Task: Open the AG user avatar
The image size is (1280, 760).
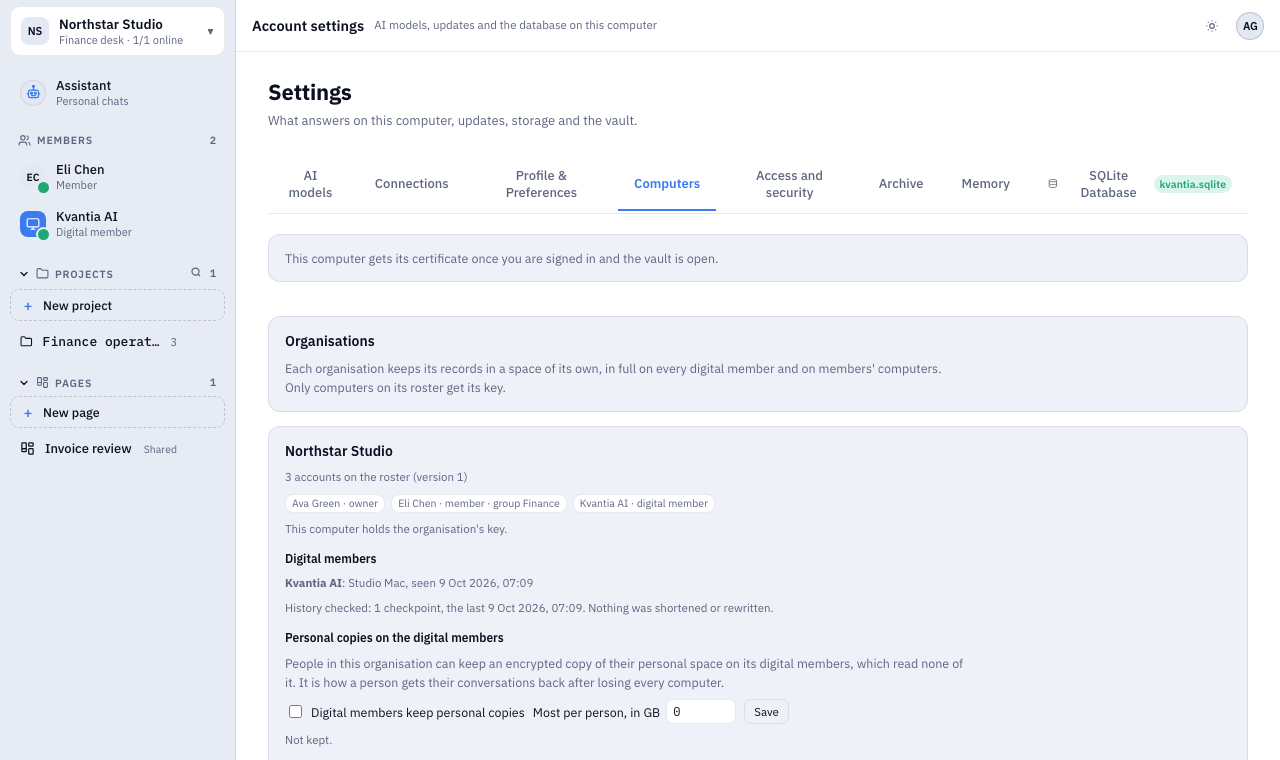Action: (x=1250, y=26)
